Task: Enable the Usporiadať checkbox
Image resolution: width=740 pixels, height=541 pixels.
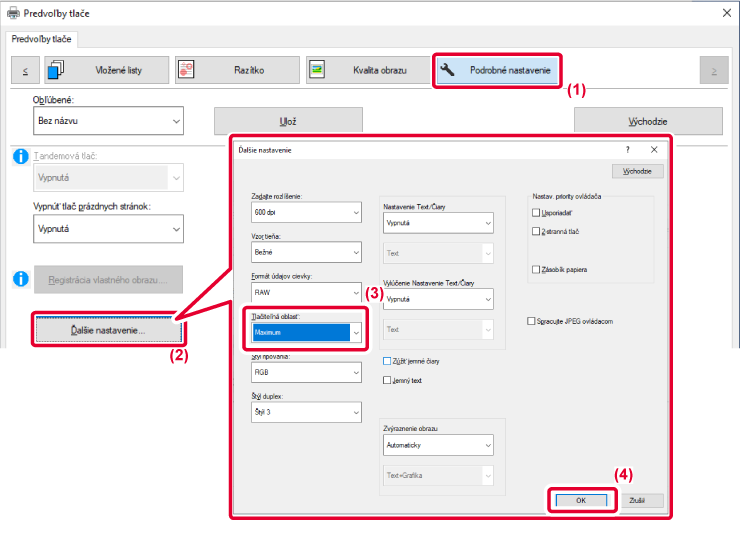Action: click(x=537, y=213)
